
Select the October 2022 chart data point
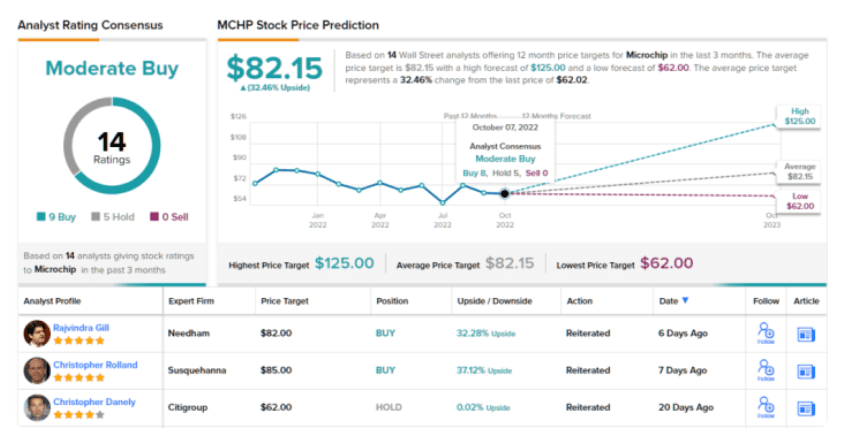505,193
